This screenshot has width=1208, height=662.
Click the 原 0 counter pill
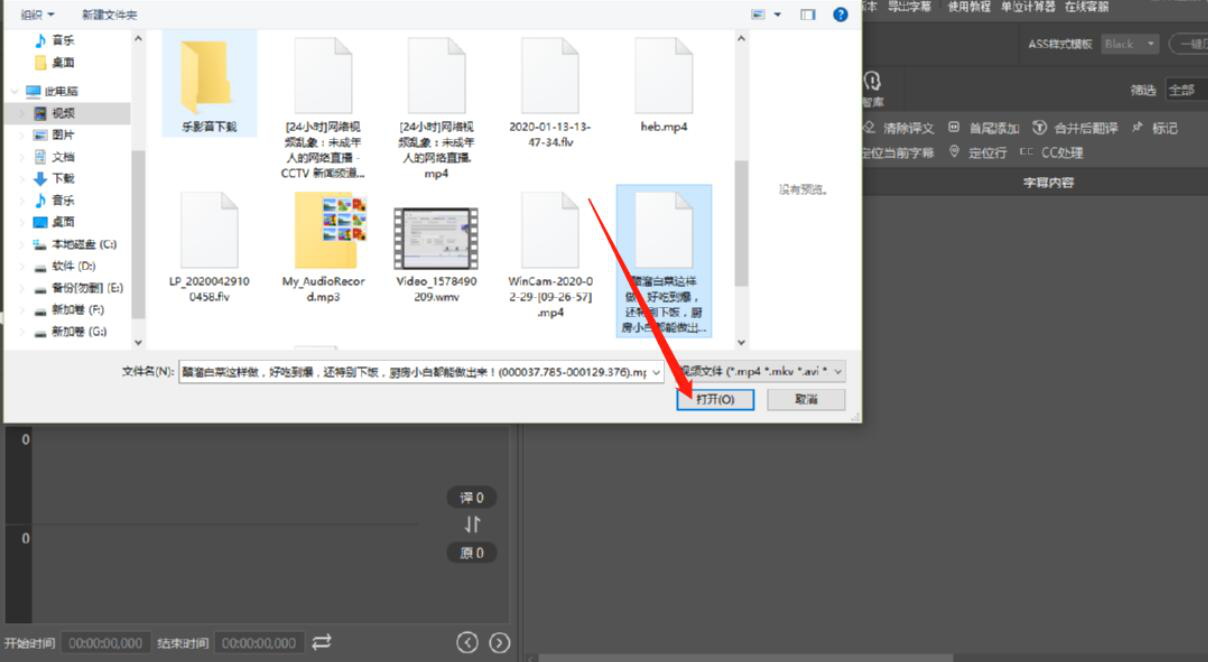(472, 553)
